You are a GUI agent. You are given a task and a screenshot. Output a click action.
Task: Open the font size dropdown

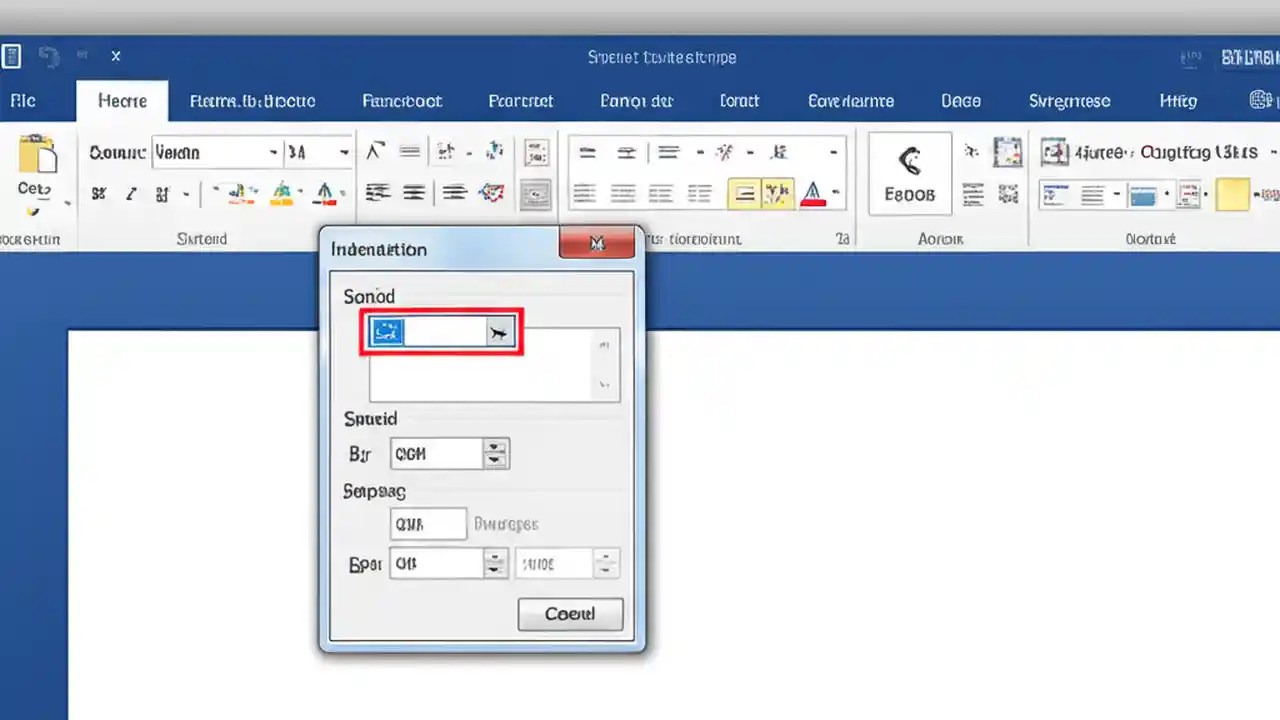pos(344,152)
